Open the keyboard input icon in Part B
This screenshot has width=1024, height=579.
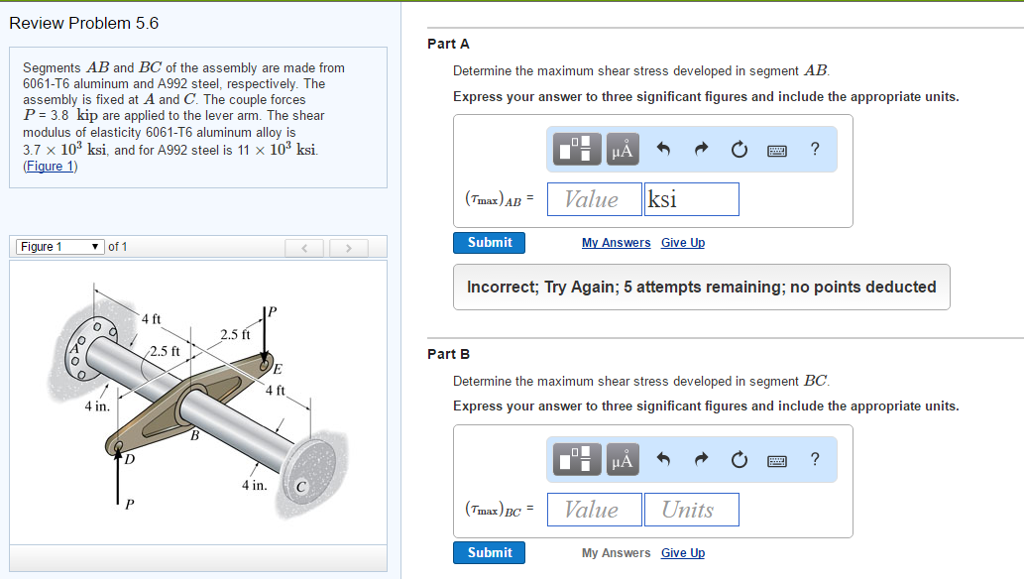pos(778,458)
